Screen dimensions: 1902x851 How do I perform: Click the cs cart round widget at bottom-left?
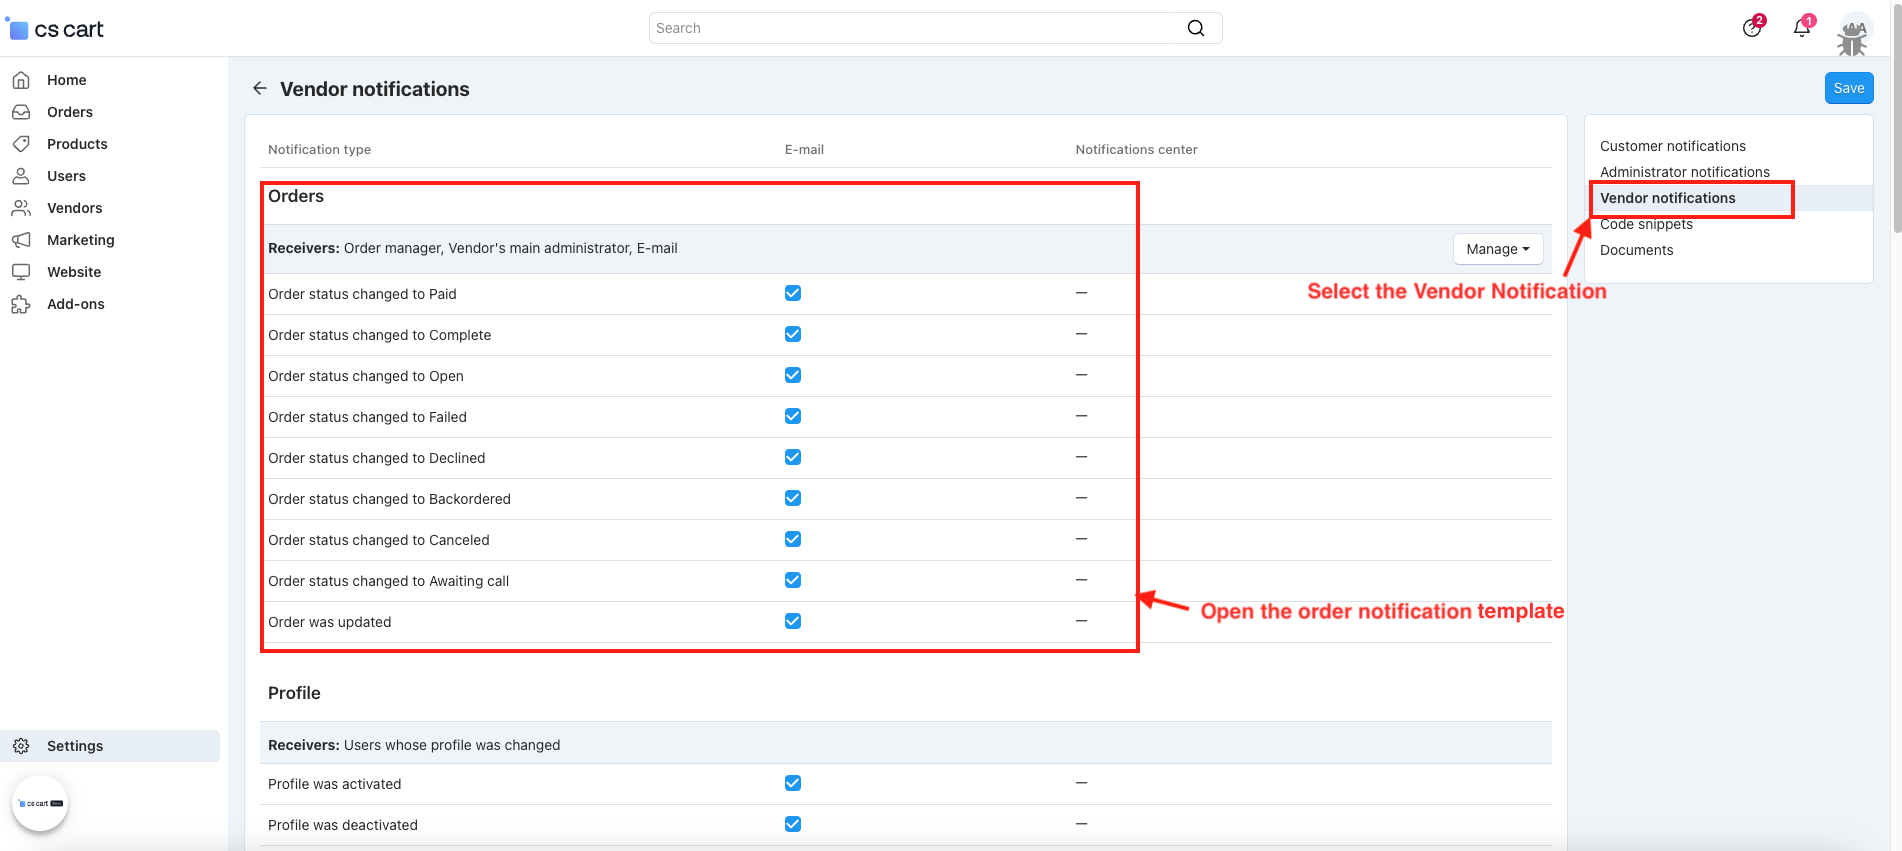tap(40, 803)
